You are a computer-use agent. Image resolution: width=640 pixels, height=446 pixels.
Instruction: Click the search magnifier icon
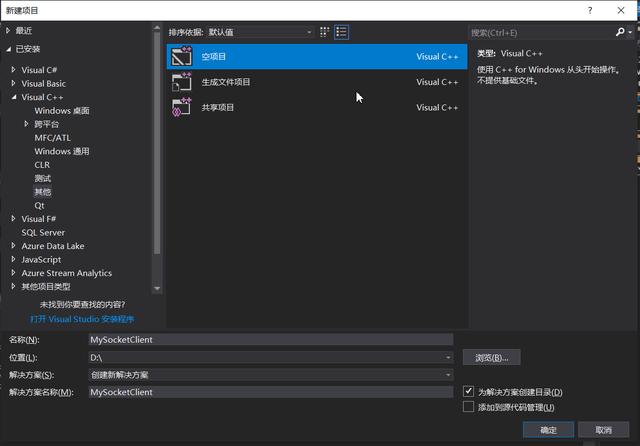coord(620,32)
